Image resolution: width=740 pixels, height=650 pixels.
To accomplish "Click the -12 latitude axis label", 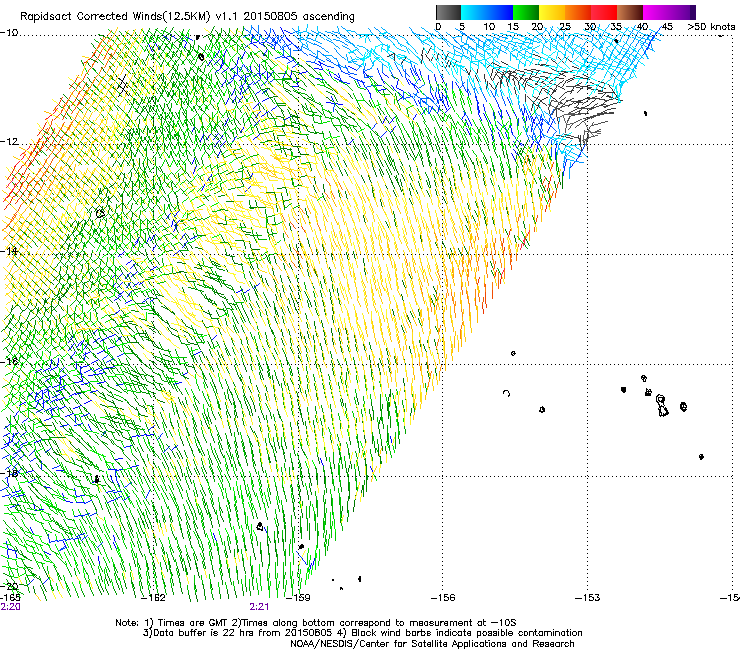I will [9, 142].
